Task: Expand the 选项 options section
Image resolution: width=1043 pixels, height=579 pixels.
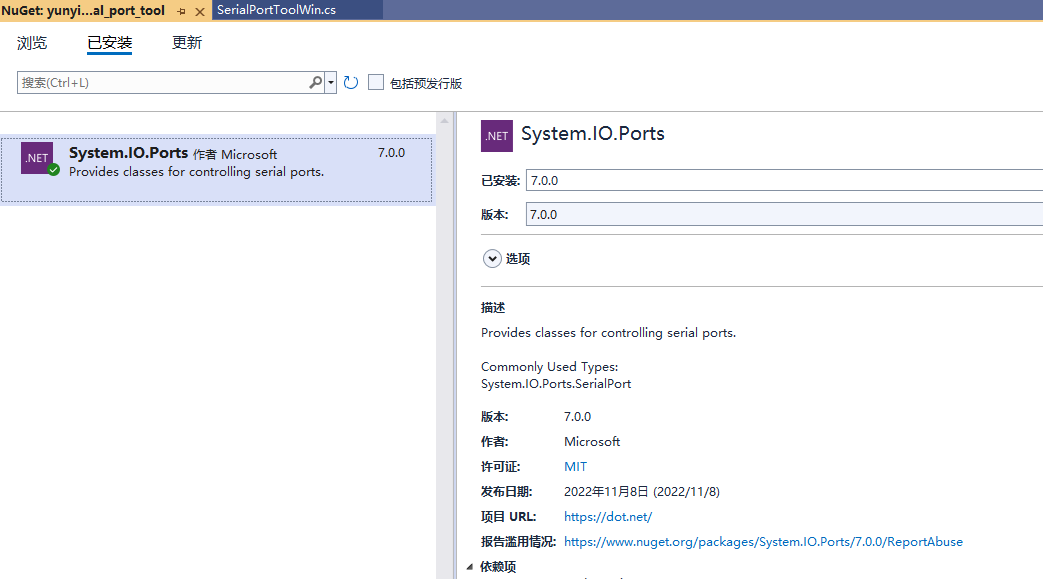Action: pyautogui.click(x=492, y=259)
